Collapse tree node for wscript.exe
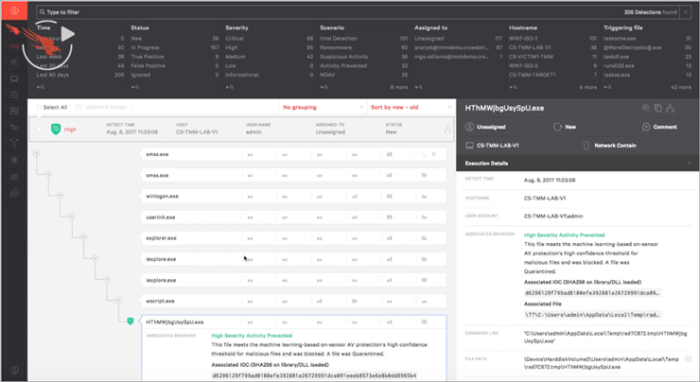The width and height of the screenshot is (700, 382). [118, 300]
